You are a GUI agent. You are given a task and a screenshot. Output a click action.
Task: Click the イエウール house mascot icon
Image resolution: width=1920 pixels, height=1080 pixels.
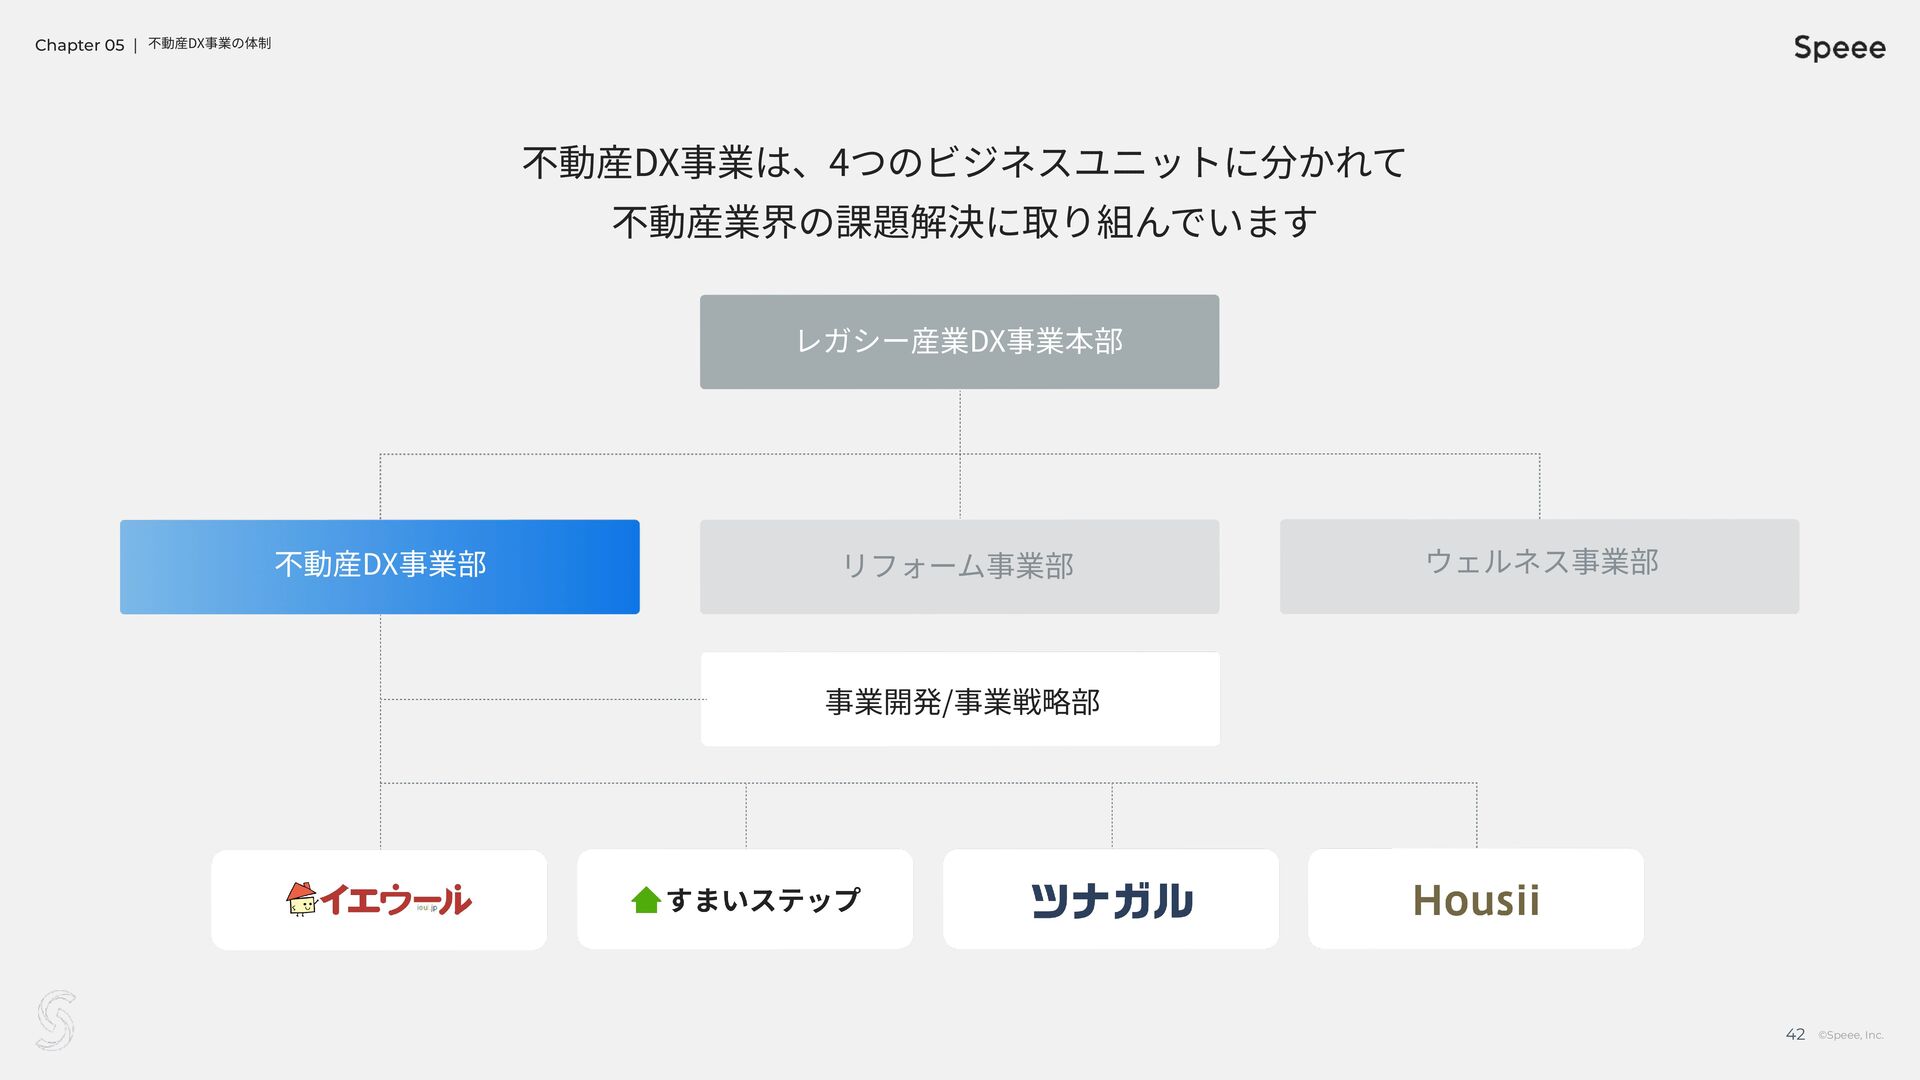[x=301, y=899]
